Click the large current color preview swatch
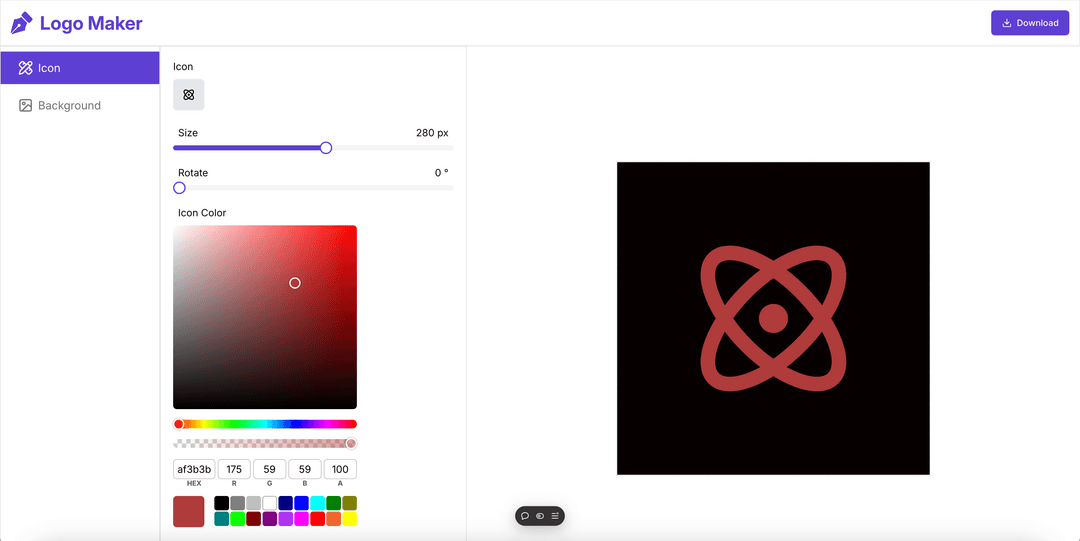 coord(189,511)
